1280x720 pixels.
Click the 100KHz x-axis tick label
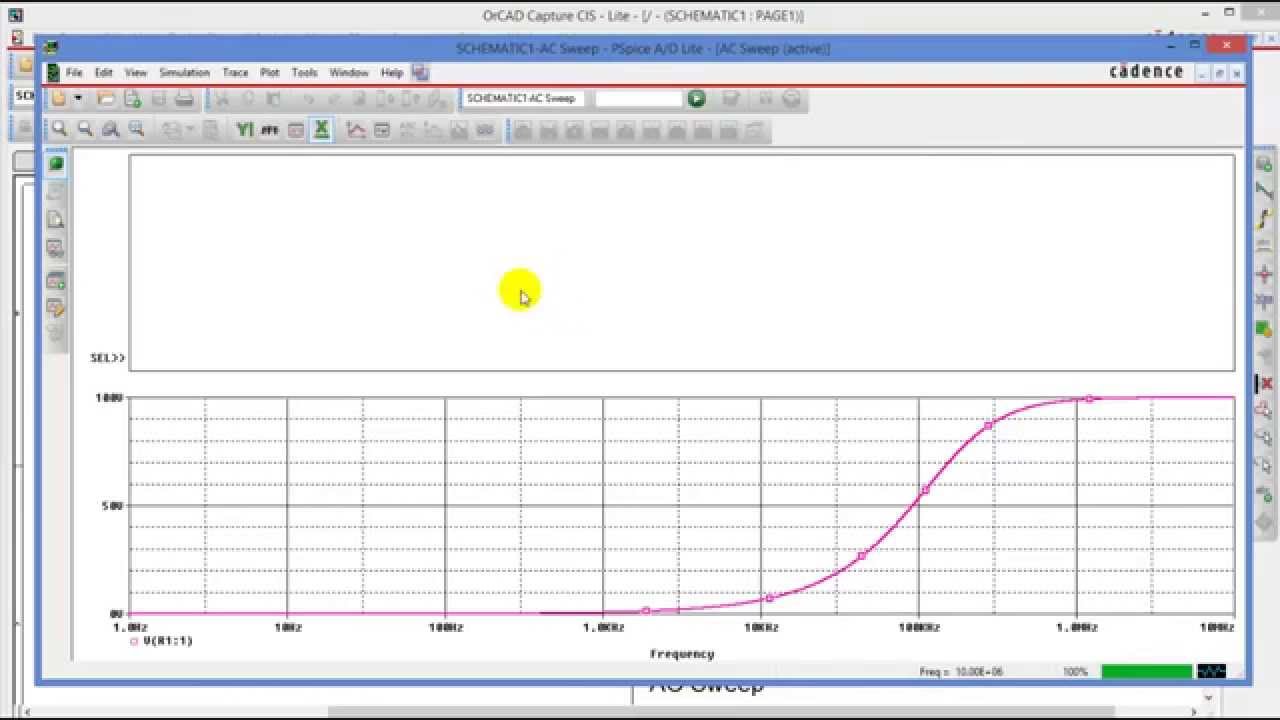pyautogui.click(x=919, y=627)
